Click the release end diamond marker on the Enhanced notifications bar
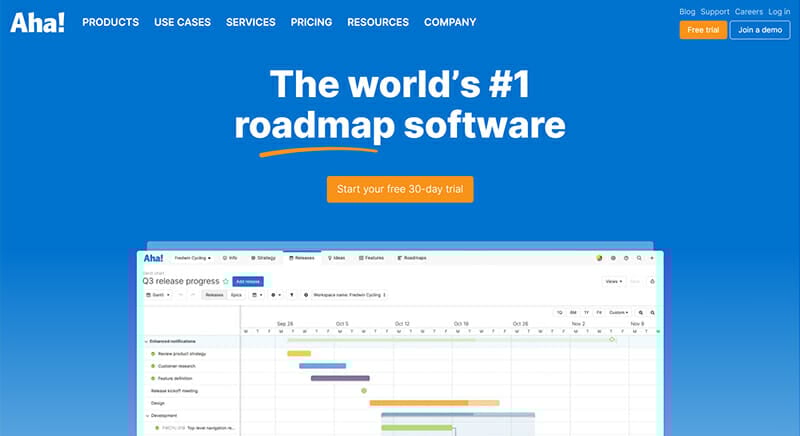The image size is (800, 436). click(612, 339)
